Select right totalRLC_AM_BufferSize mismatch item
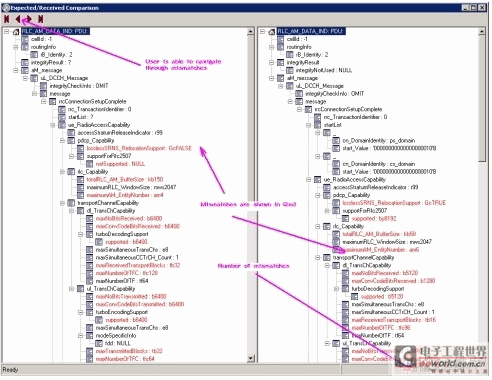 (379, 234)
